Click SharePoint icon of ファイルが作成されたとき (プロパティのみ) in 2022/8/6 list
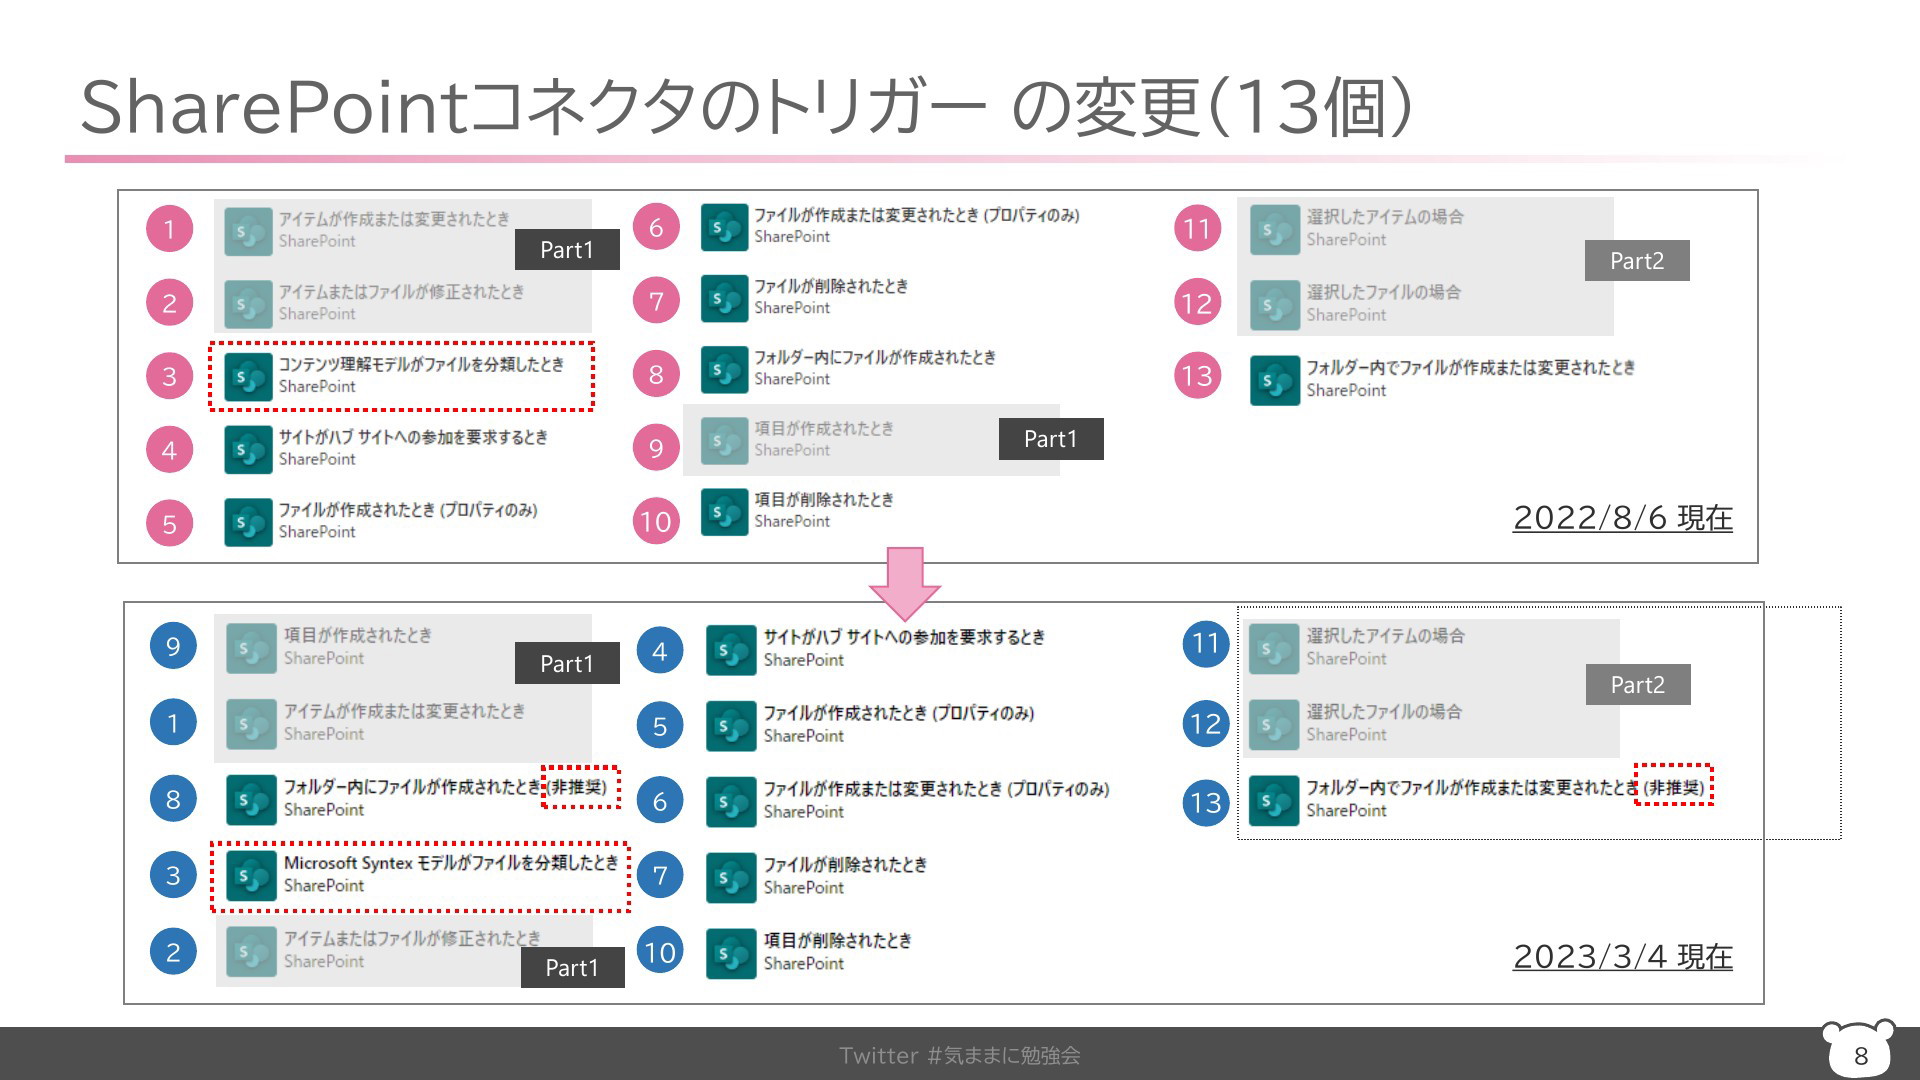 248,523
